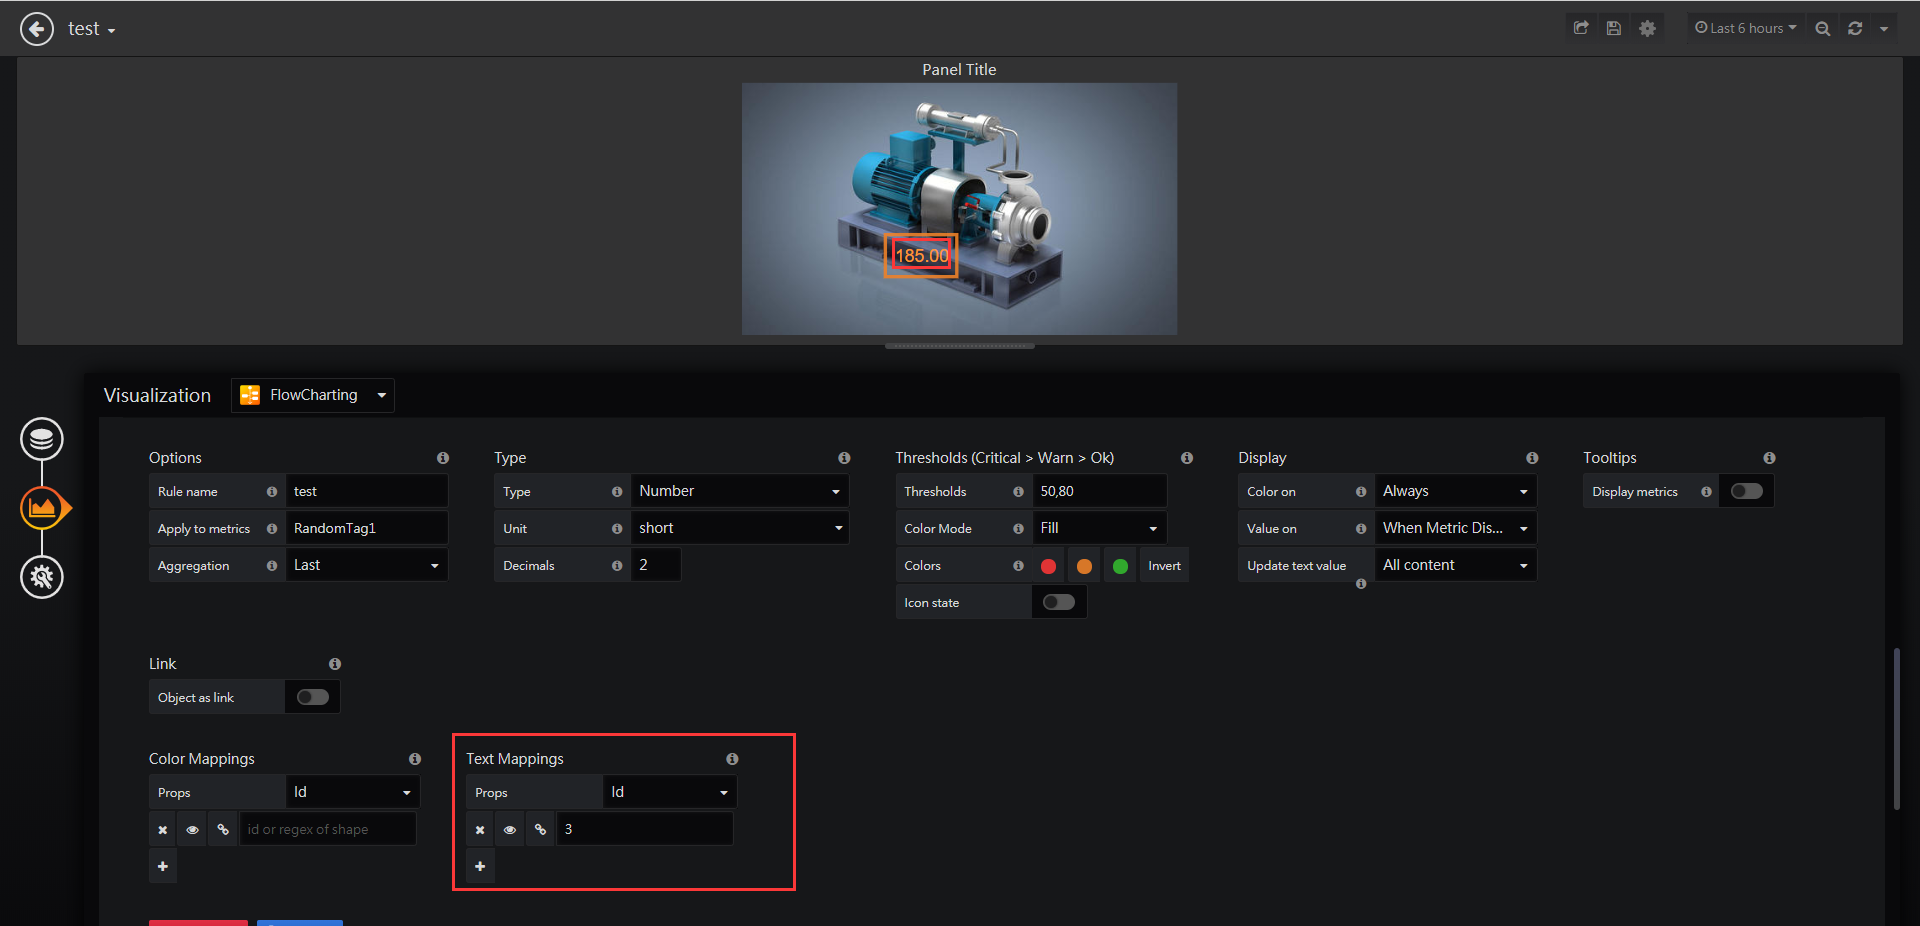This screenshot has height=926, width=1920.
Task: Click the Invert colors button
Action: point(1164,565)
